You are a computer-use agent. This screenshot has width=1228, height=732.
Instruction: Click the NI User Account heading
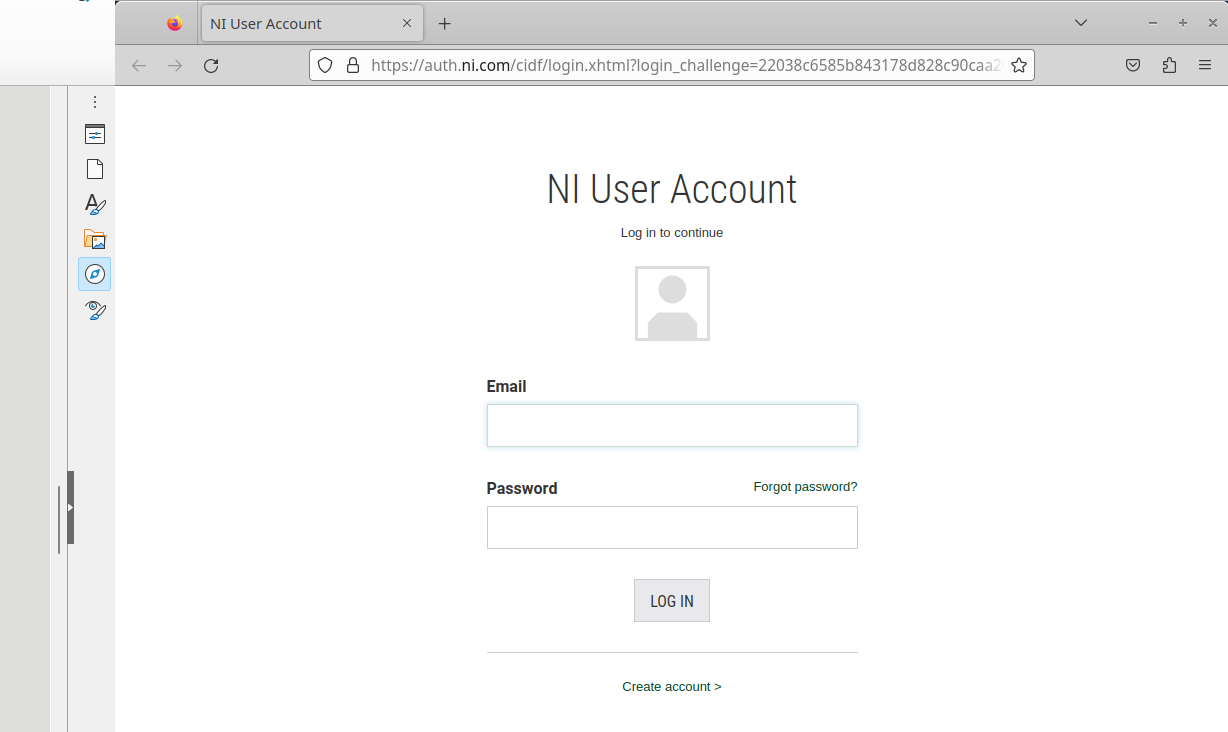[672, 189]
